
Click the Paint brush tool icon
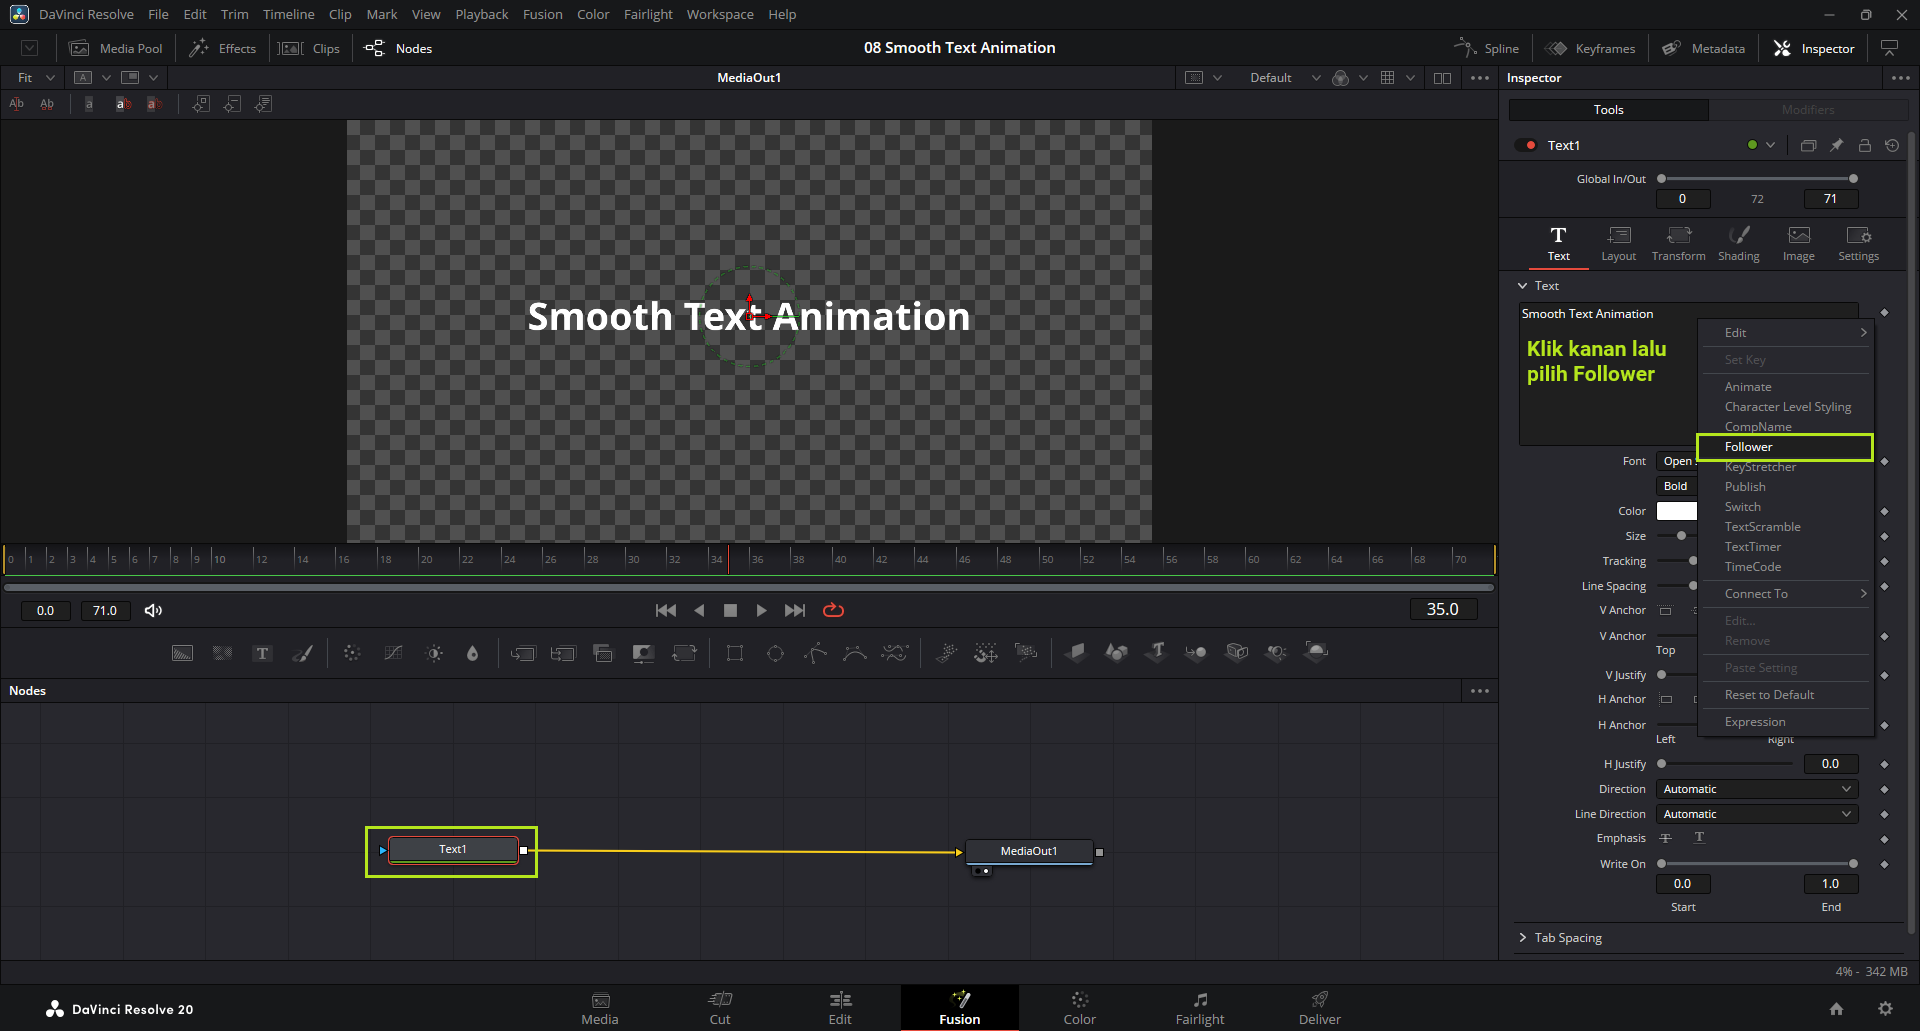coord(302,653)
